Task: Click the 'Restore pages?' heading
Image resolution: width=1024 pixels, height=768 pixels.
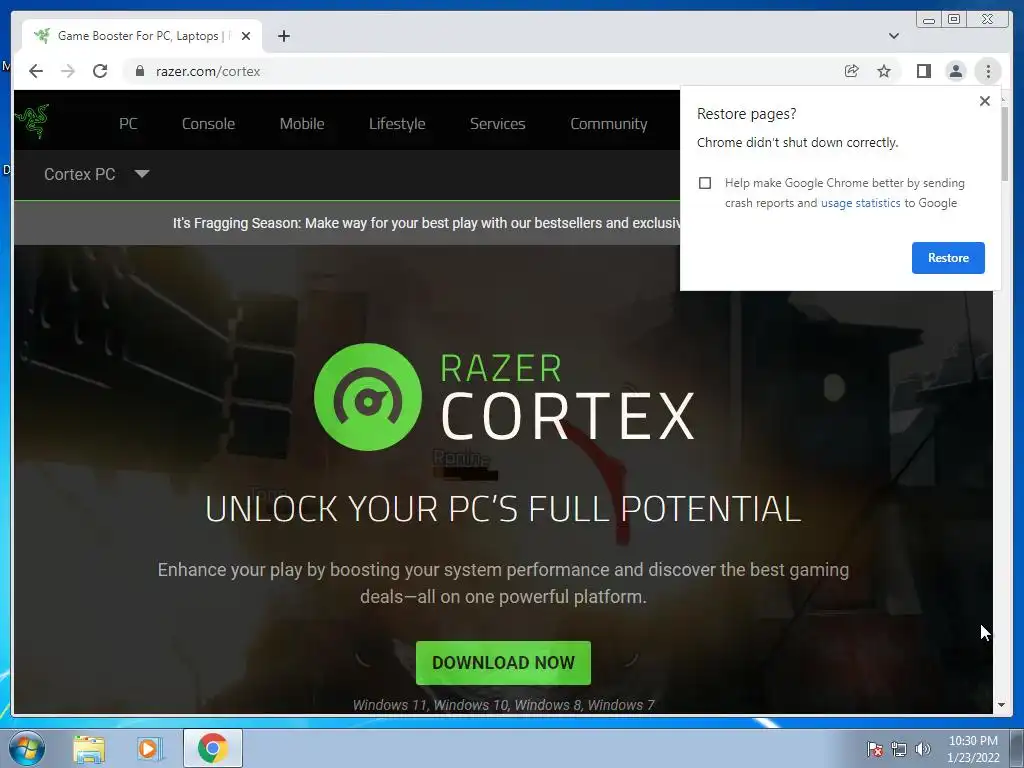Action: coord(746,114)
